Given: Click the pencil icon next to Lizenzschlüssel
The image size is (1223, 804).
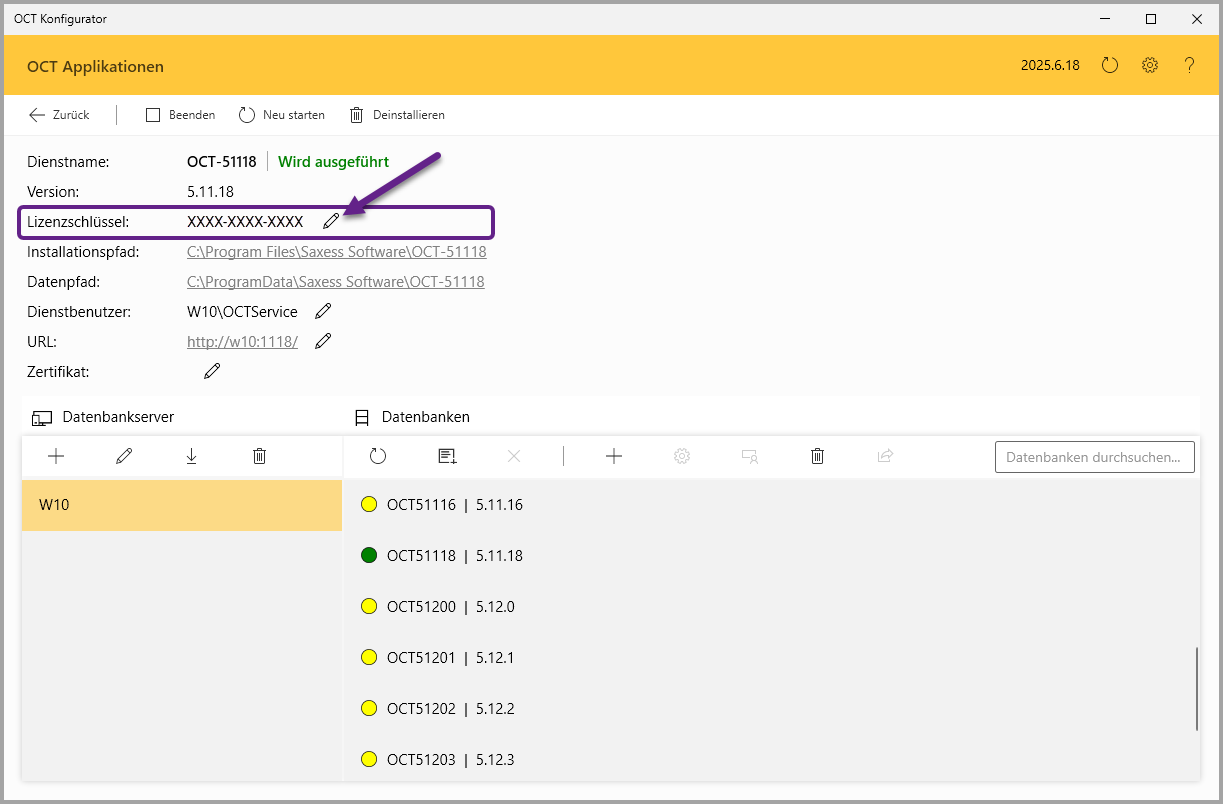Looking at the screenshot, I should (x=331, y=222).
